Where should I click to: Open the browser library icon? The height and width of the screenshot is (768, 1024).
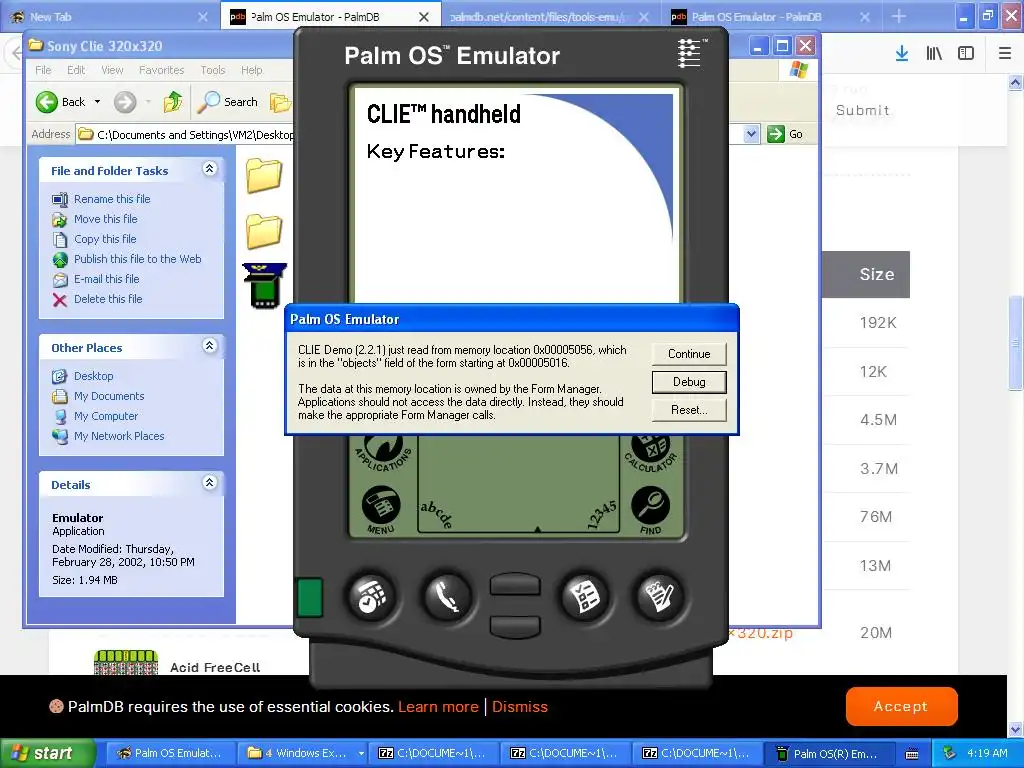[934, 54]
